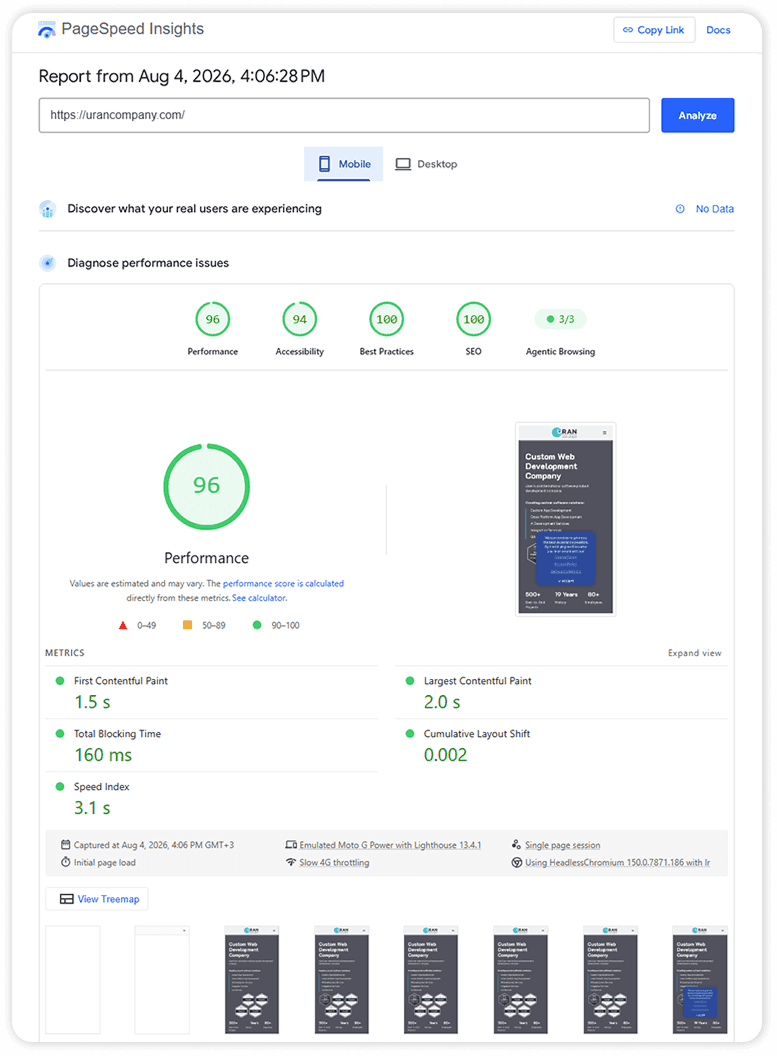Click the First Contentful Paint metric label

tap(121, 681)
